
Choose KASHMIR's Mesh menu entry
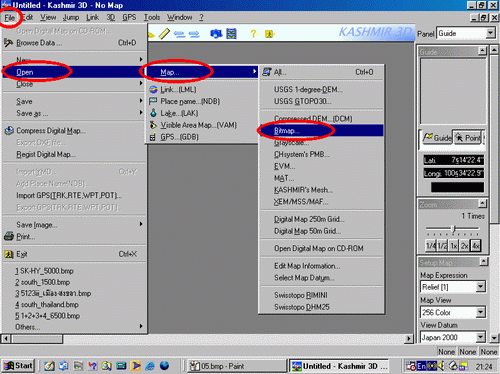(321, 190)
